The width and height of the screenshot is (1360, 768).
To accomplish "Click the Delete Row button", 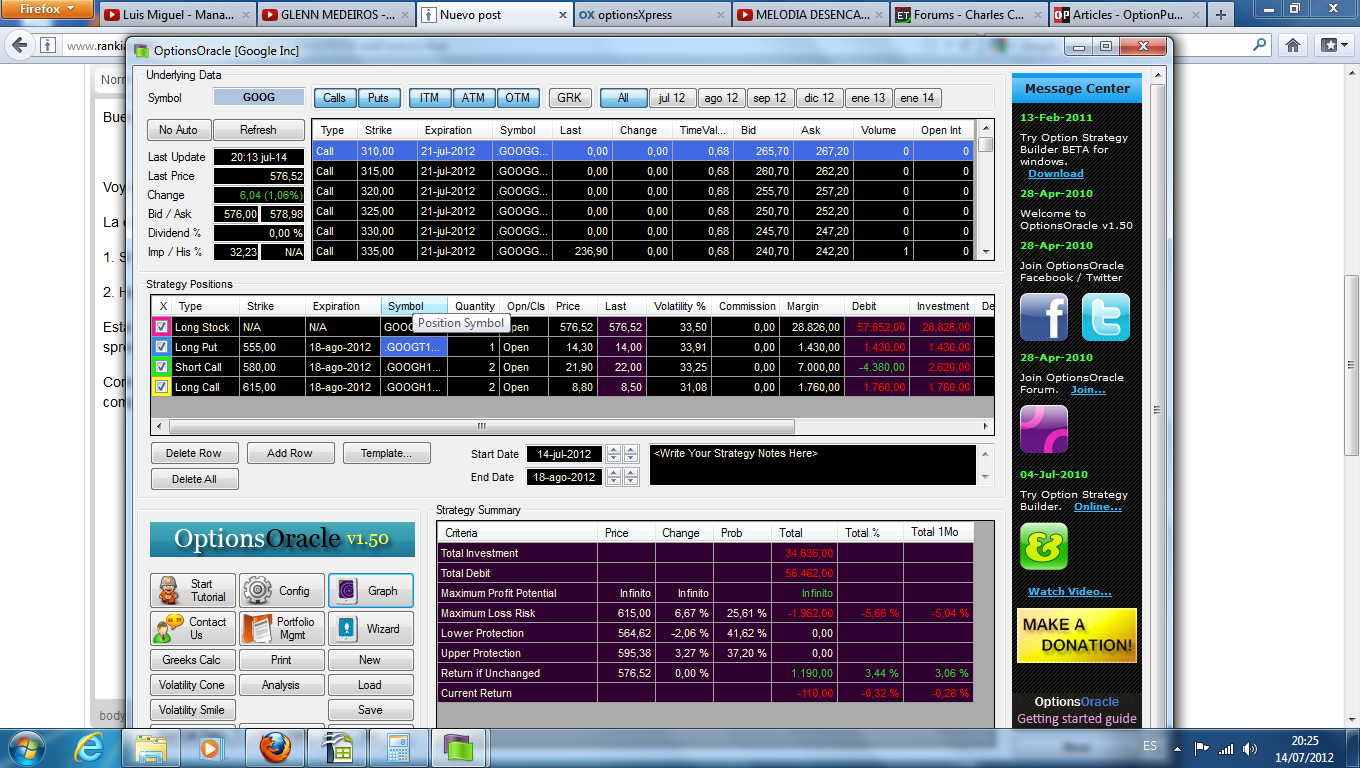I will point(194,453).
